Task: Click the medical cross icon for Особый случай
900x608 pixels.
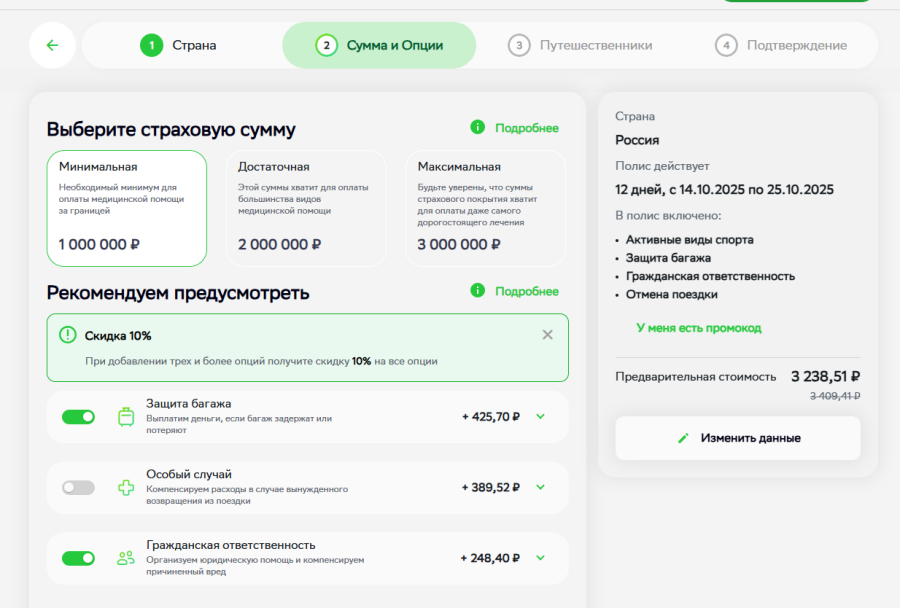Action: tap(126, 488)
